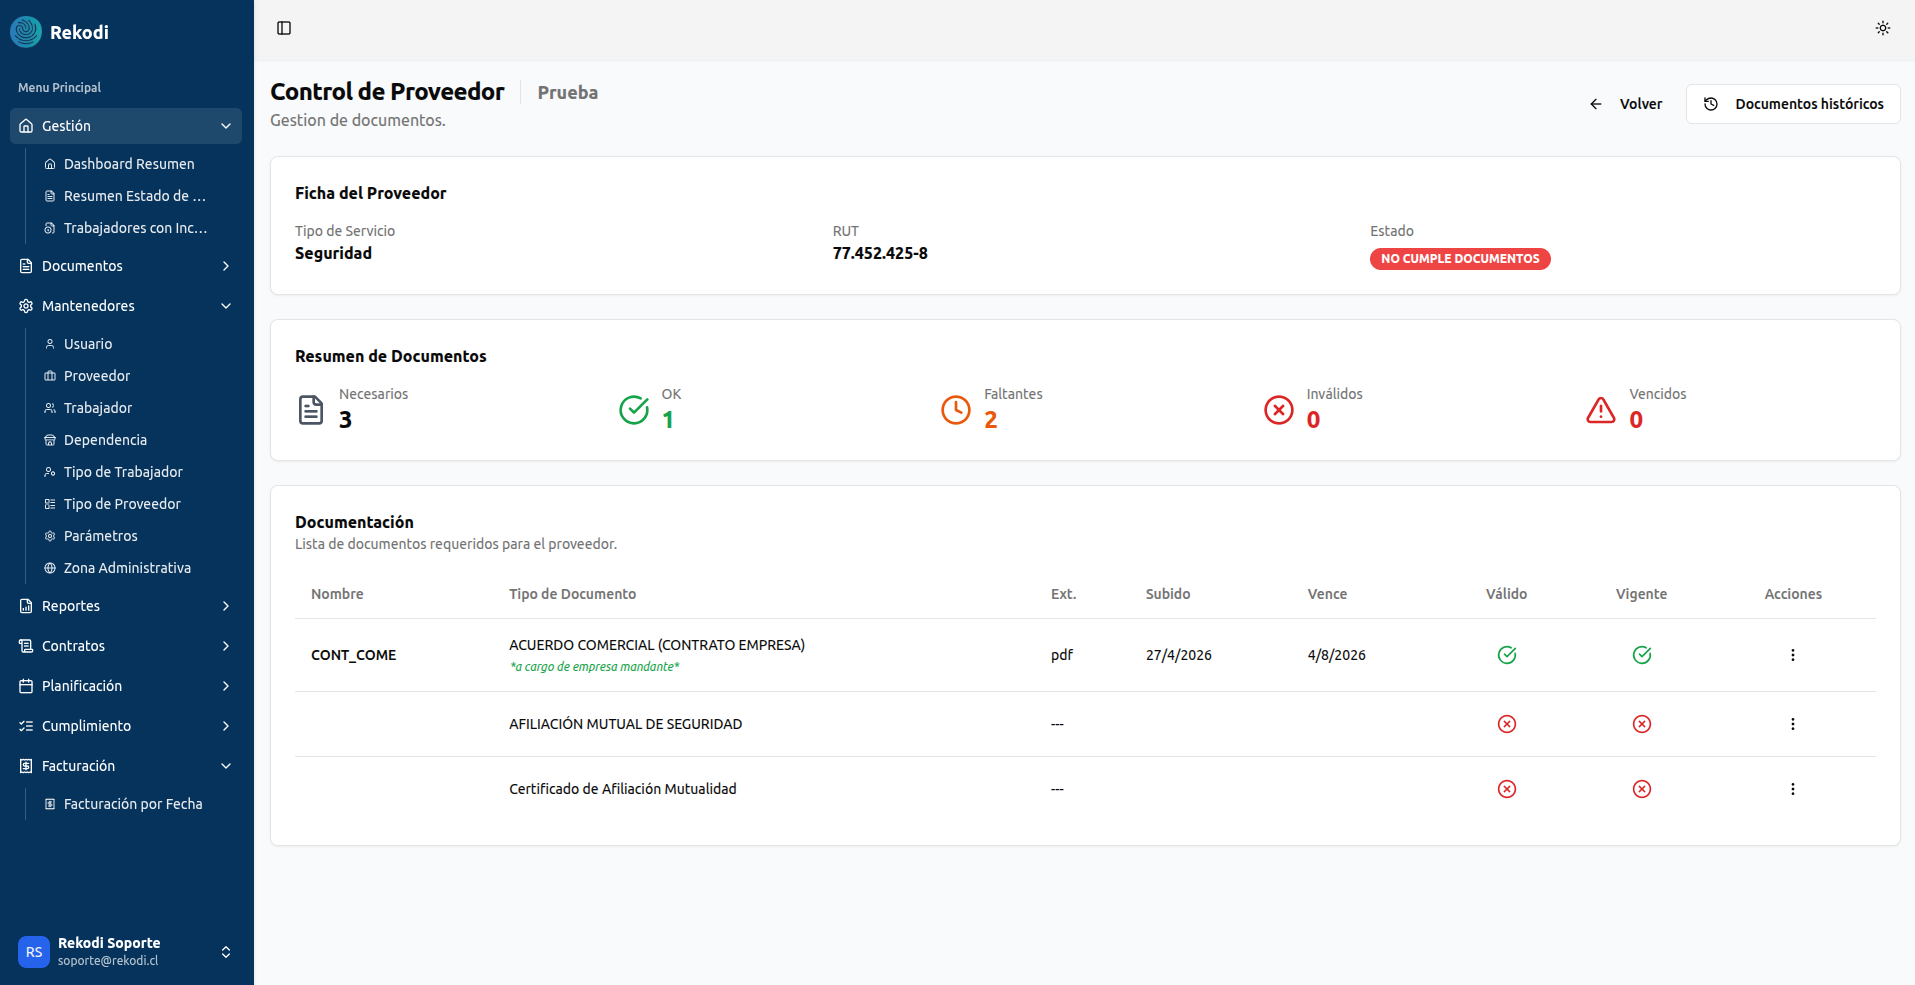Click the Documentos file icon in sidebar

point(26,266)
